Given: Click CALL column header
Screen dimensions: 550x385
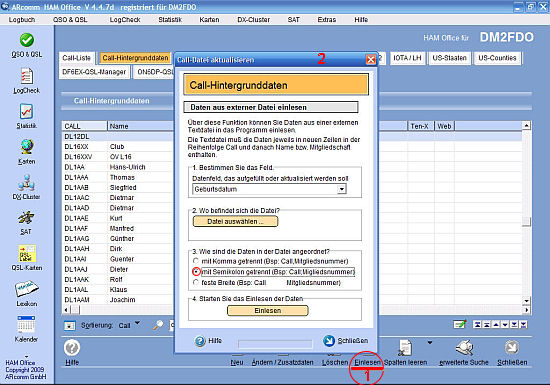Looking at the screenshot, I should point(85,126).
